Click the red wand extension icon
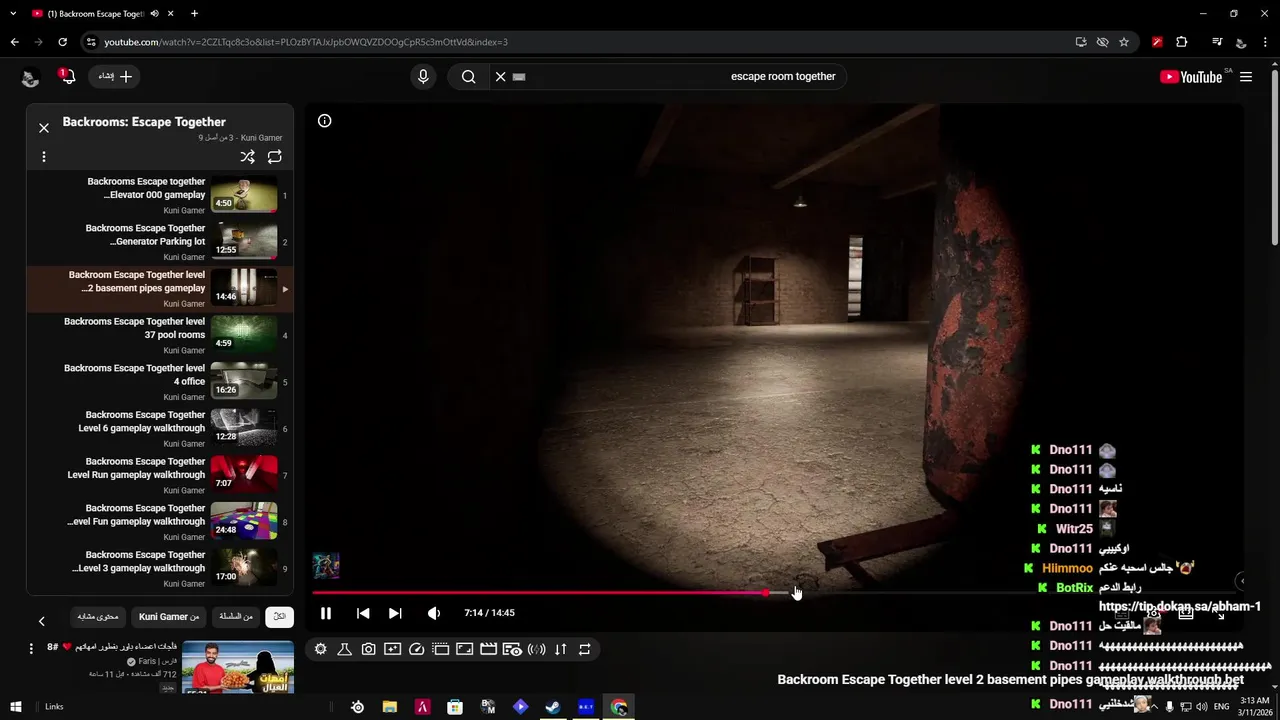 [x=1157, y=42]
